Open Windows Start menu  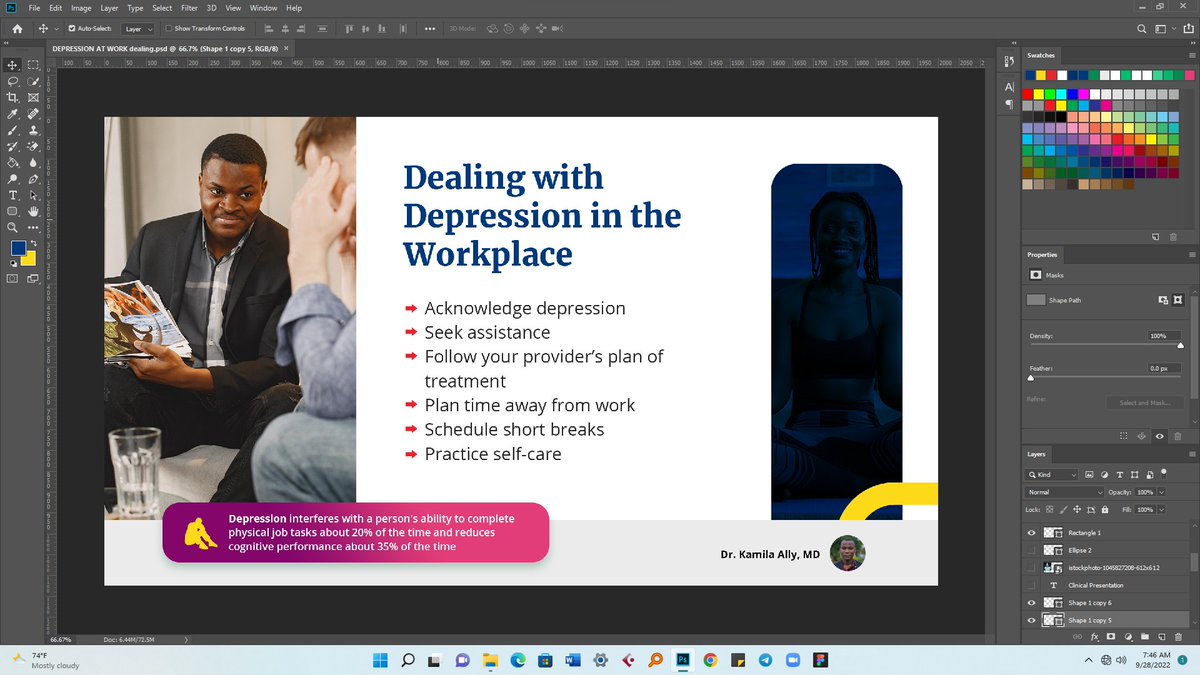point(381,660)
